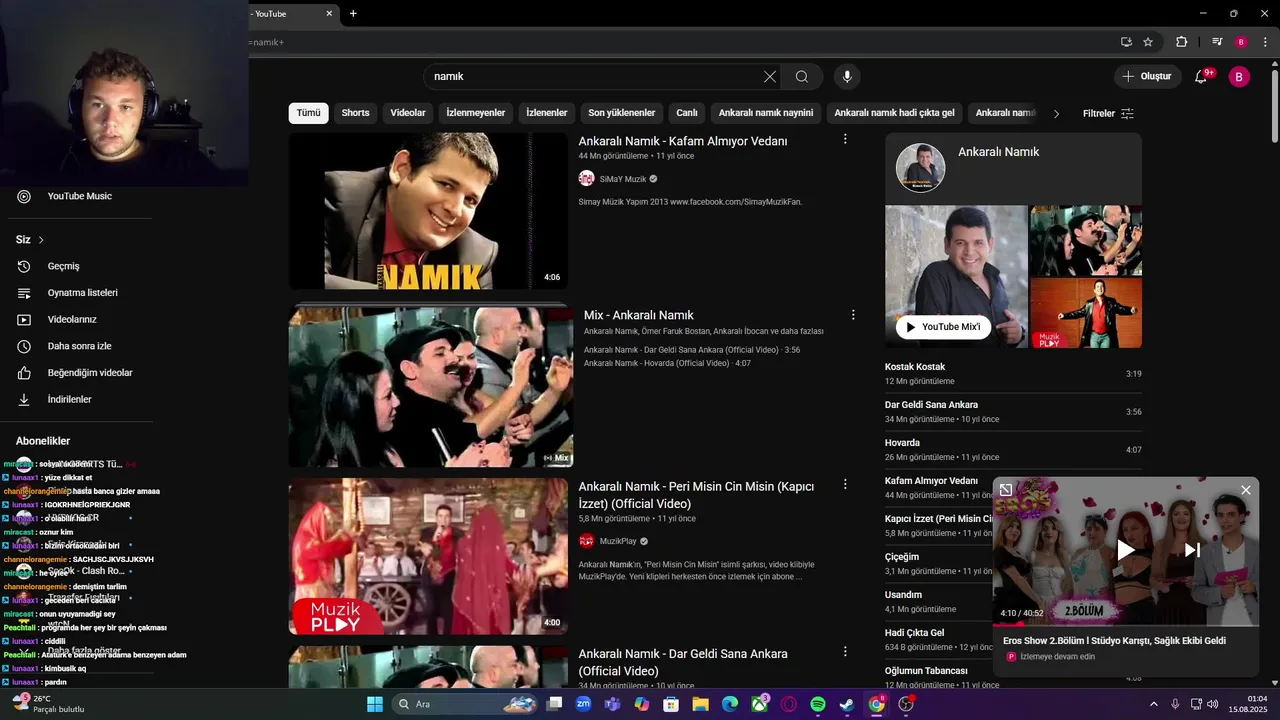1280x720 pixels.
Task: Open the Mix - Ankaralı Namık thumbnail
Action: (x=431, y=386)
